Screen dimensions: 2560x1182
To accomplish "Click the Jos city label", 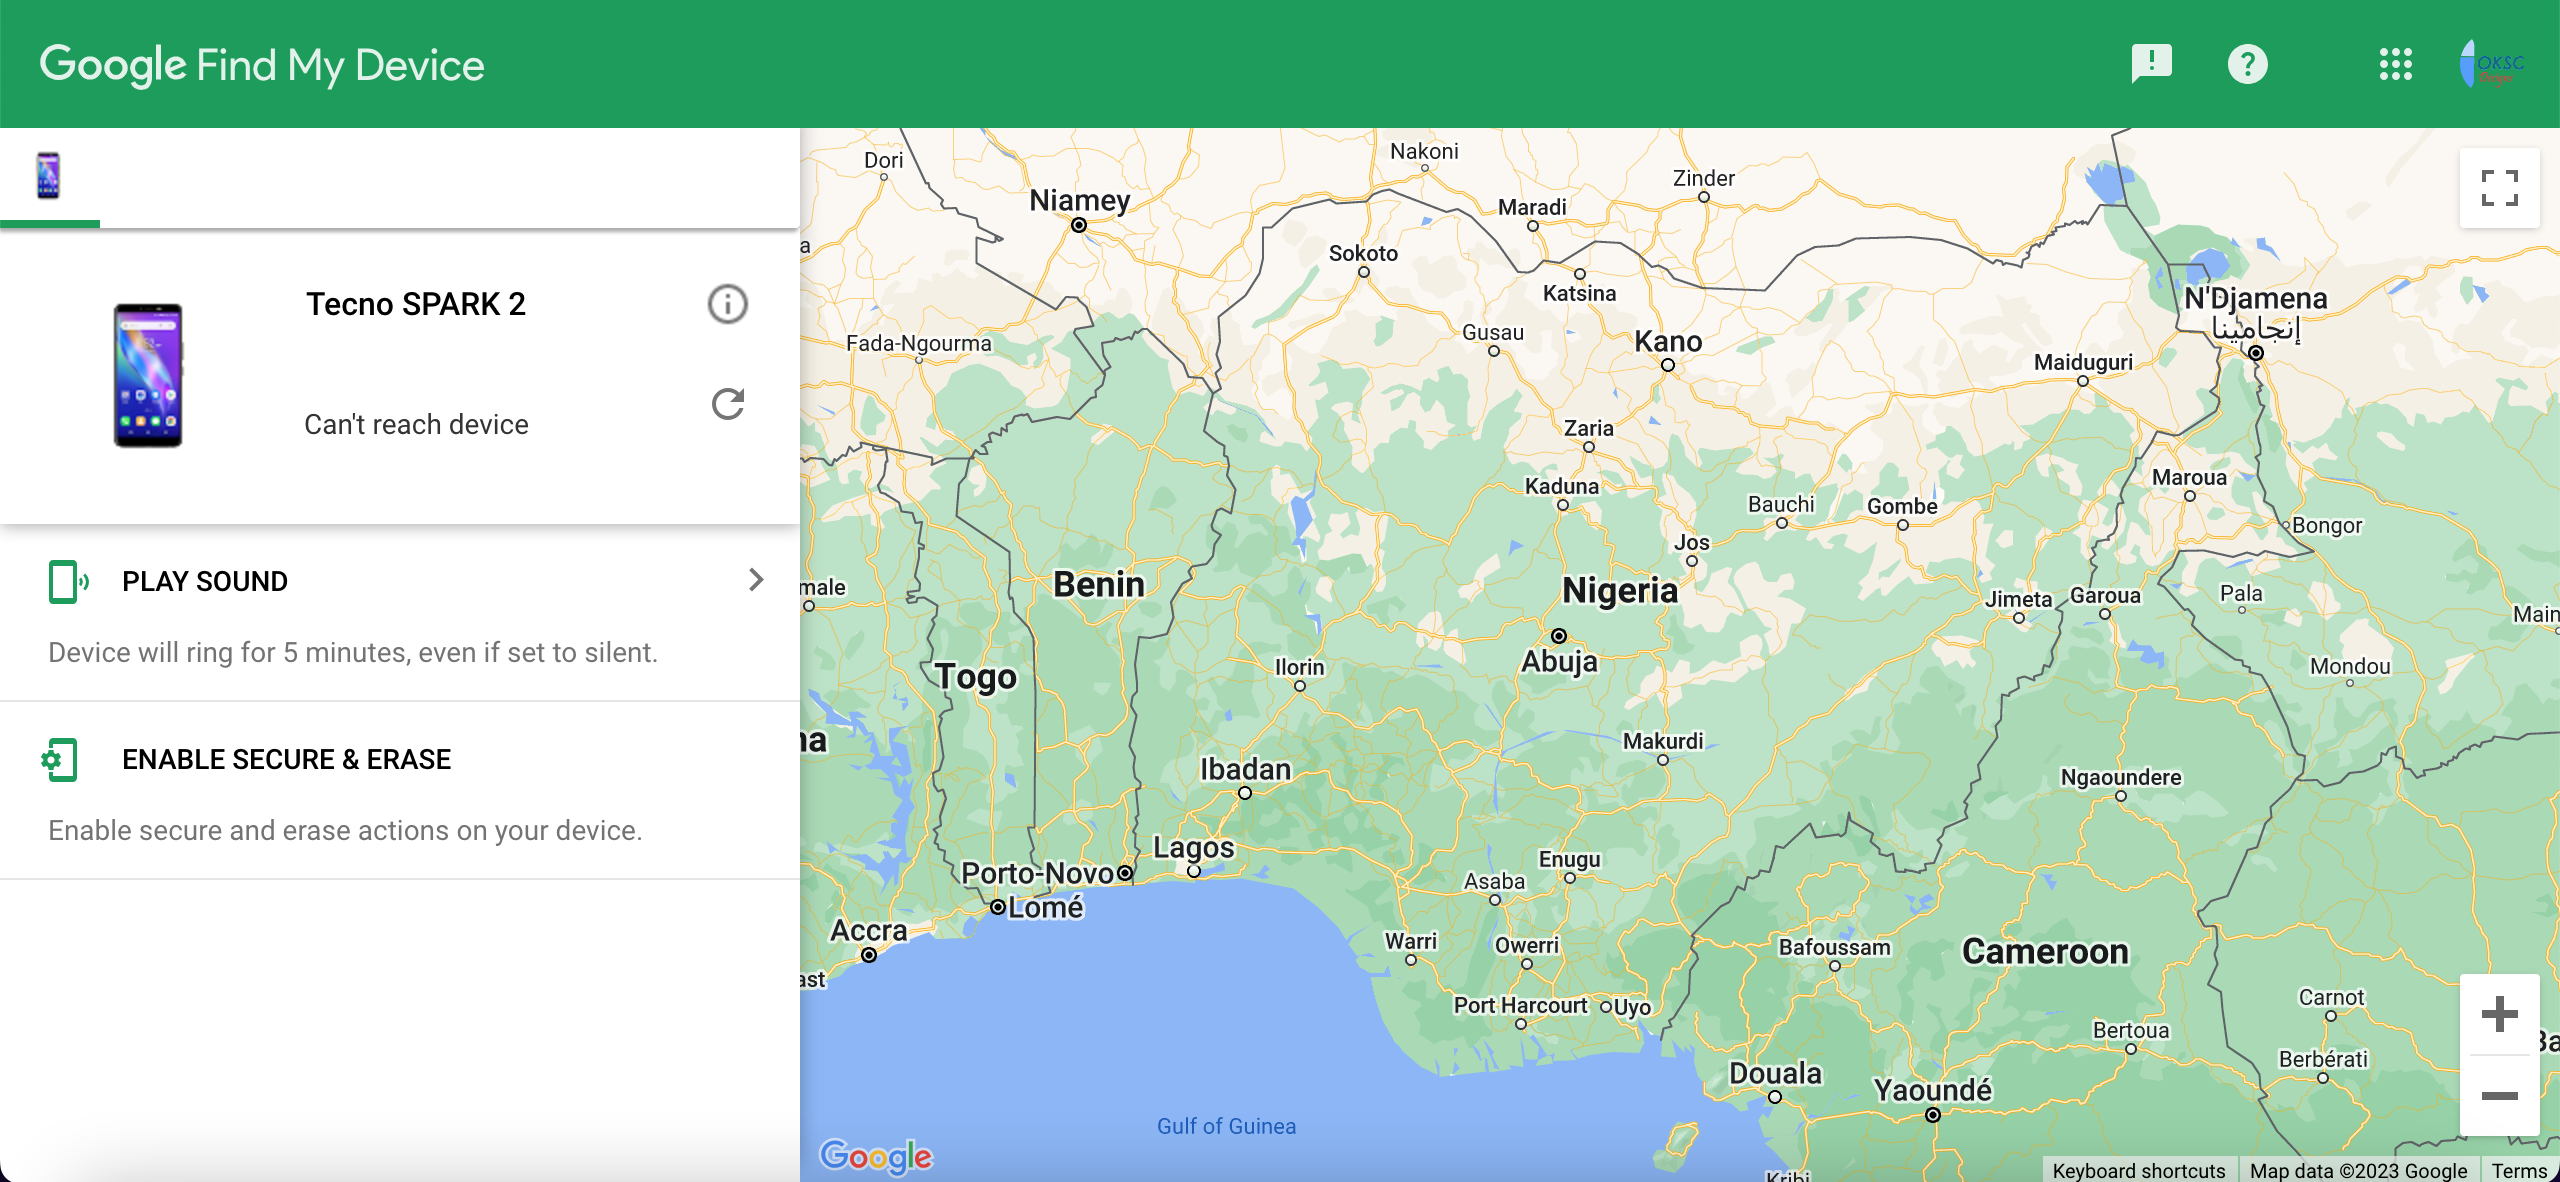I will [x=1692, y=542].
